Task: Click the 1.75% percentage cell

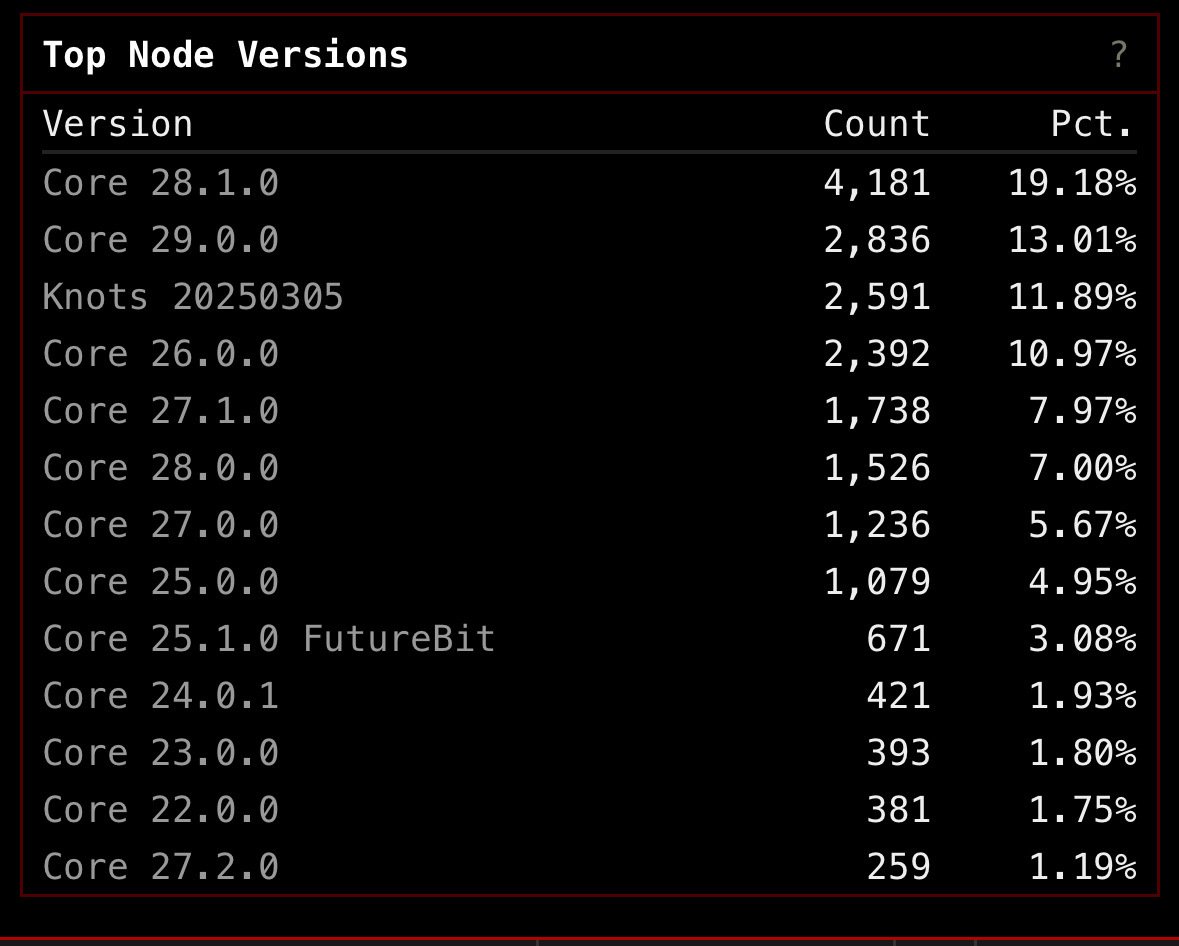Action: click(x=1083, y=809)
